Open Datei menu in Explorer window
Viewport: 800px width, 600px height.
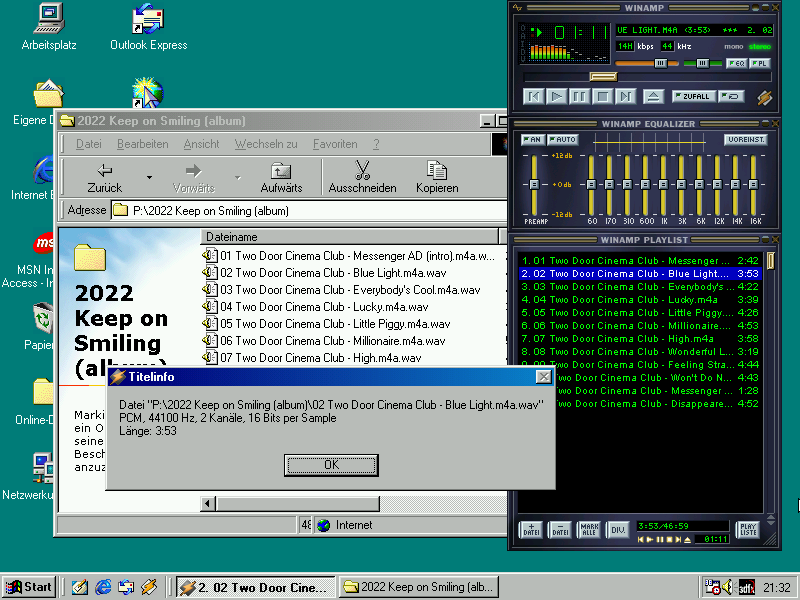[x=89, y=144]
